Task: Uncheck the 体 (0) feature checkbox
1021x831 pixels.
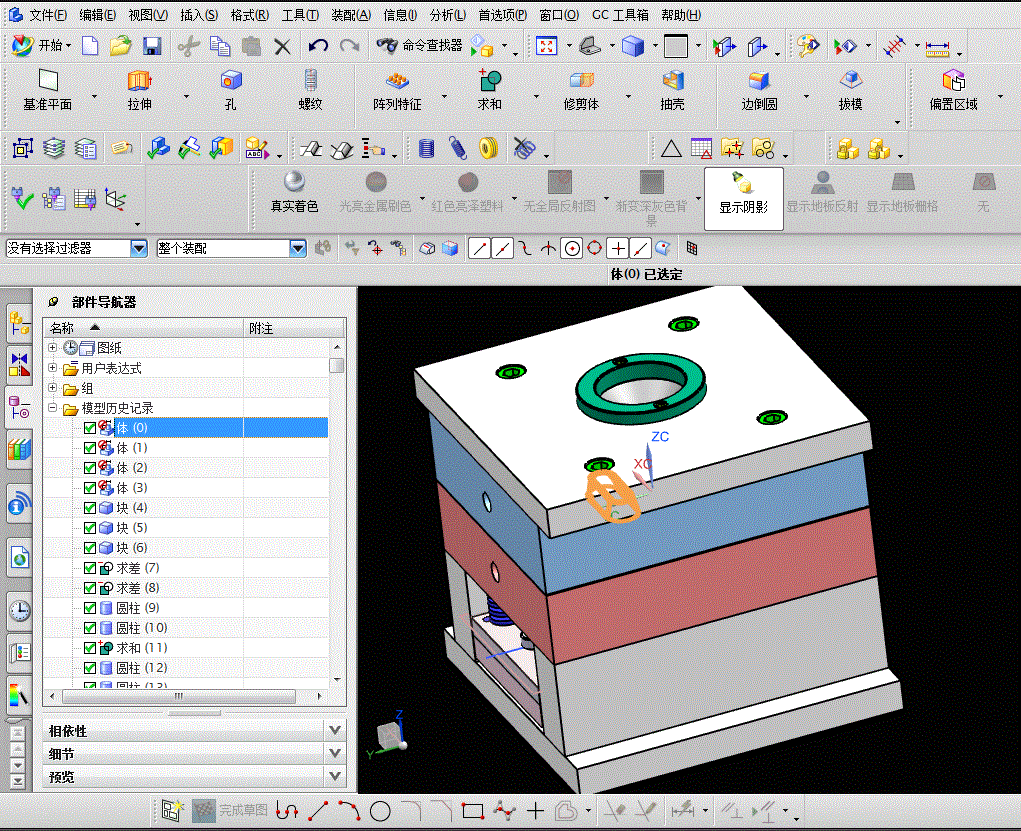Action: 90,428
